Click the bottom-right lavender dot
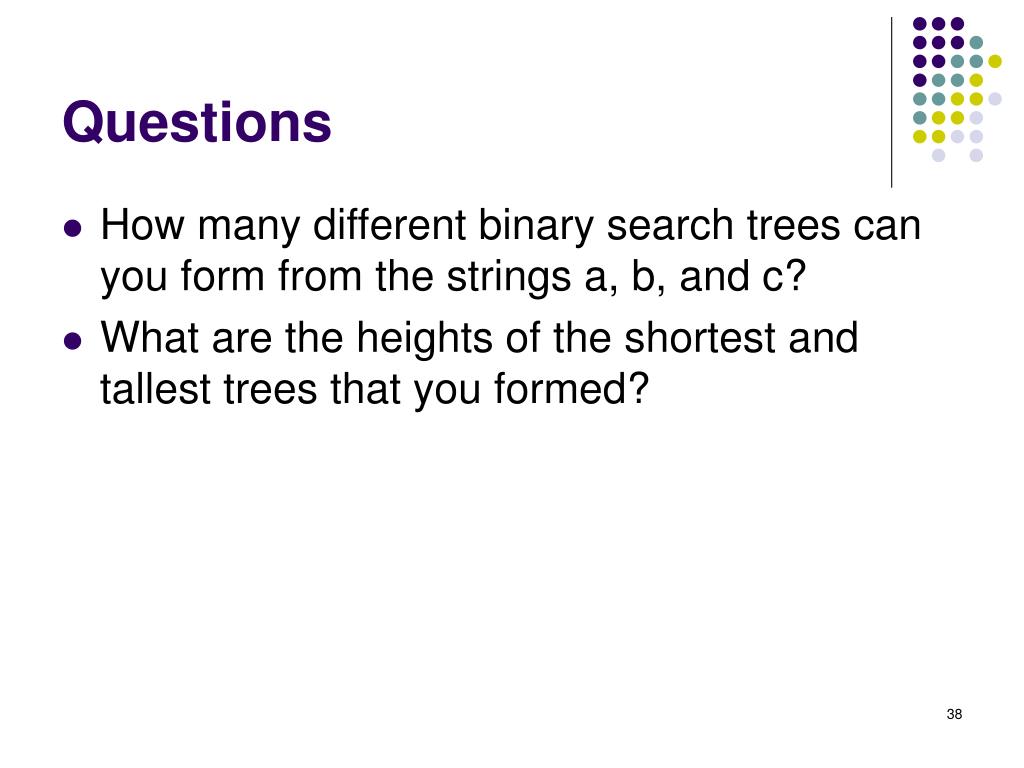This screenshot has height=768, width=1024. pyautogui.click(x=976, y=155)
